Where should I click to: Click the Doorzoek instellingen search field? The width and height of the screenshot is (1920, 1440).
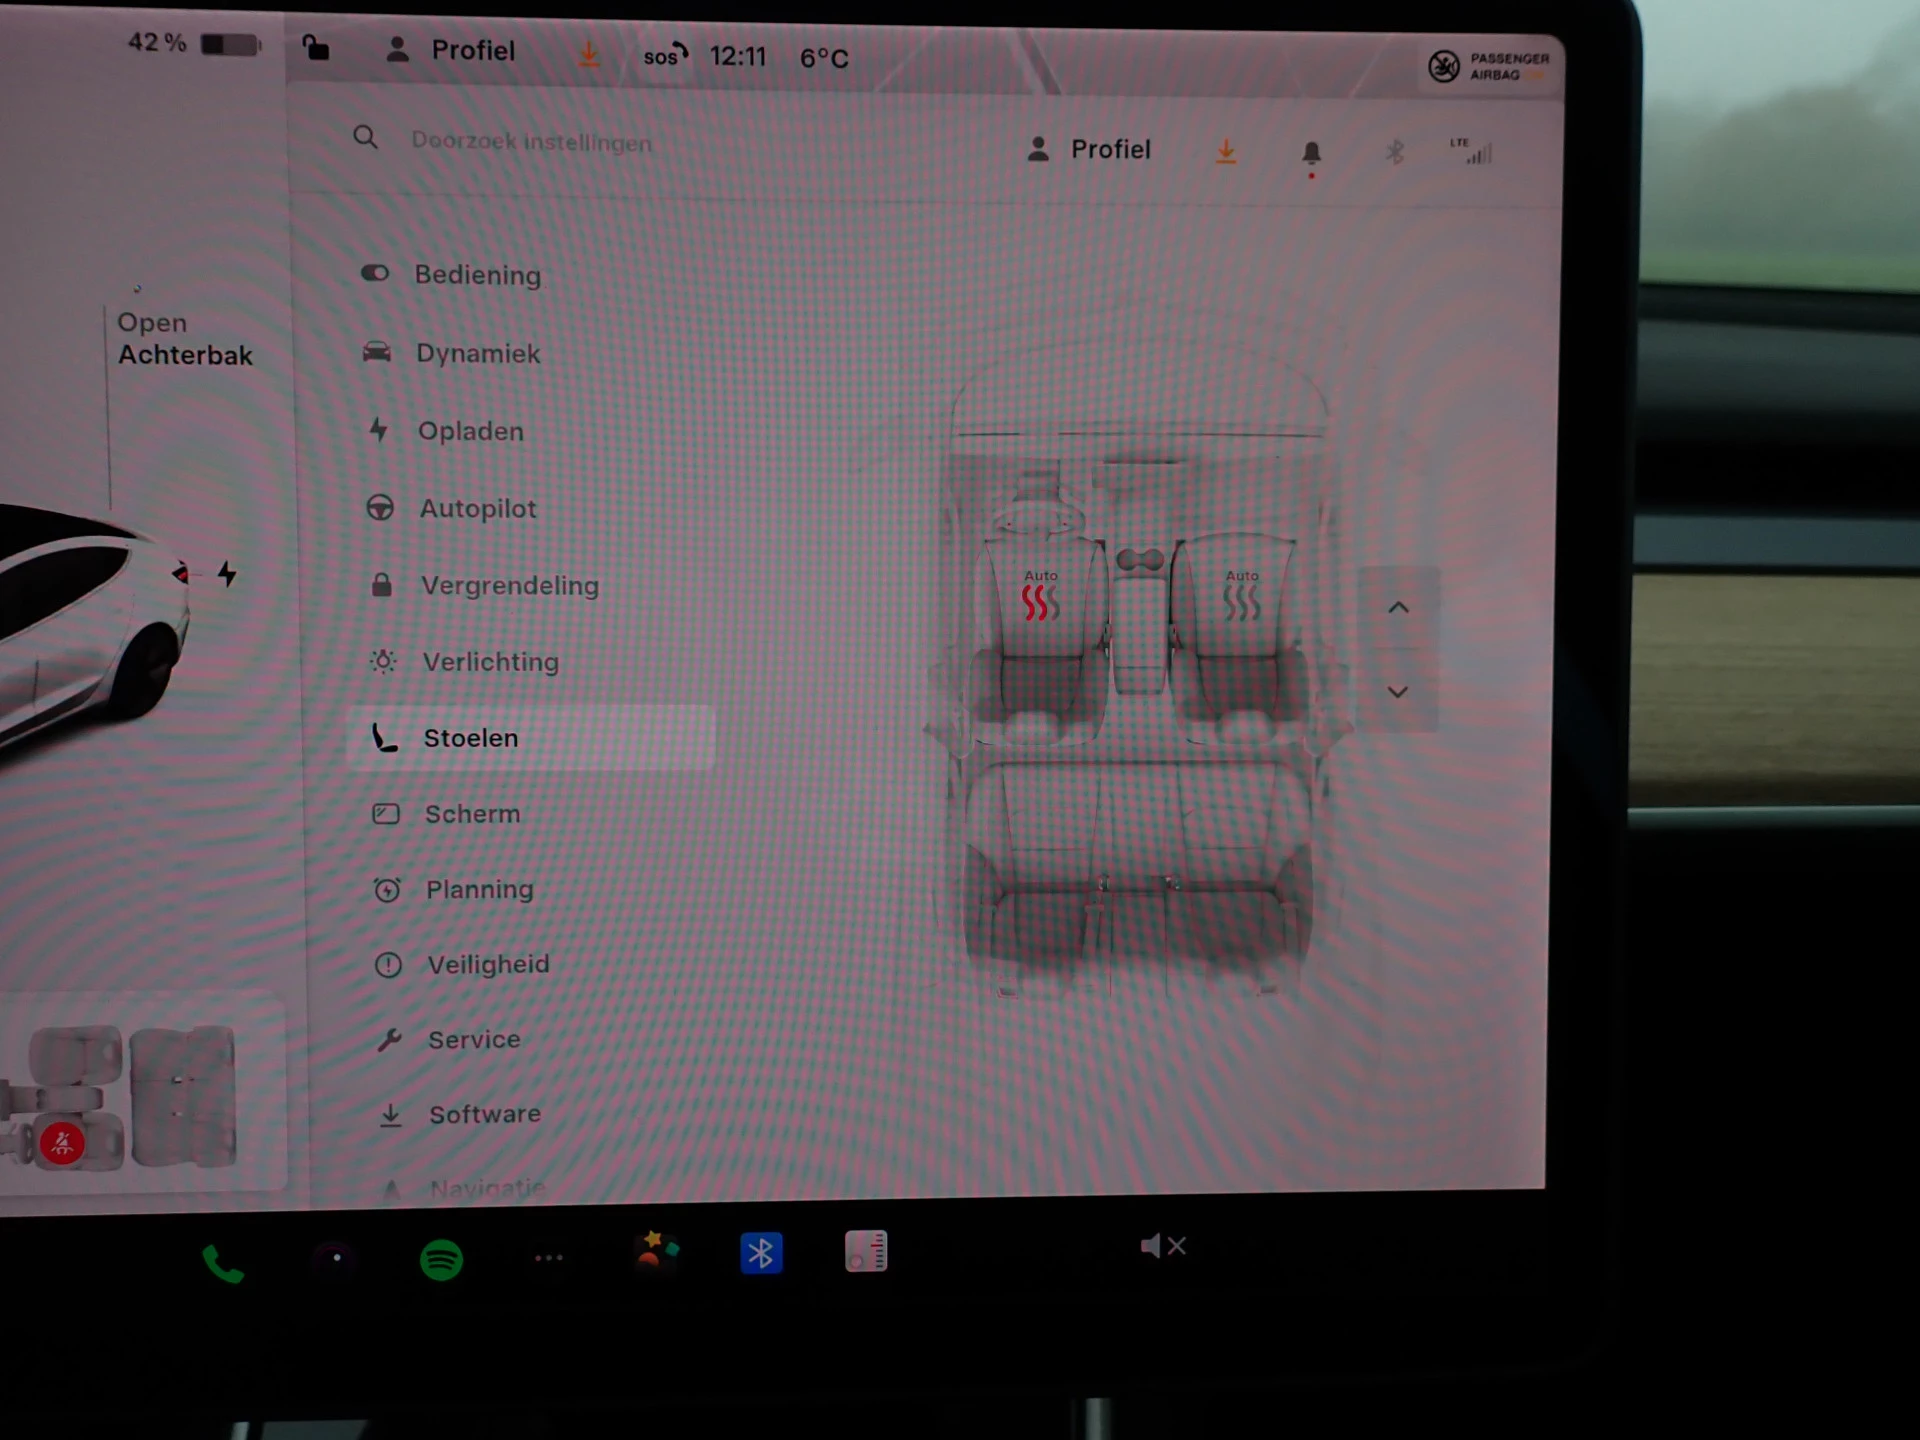point(530,141)
